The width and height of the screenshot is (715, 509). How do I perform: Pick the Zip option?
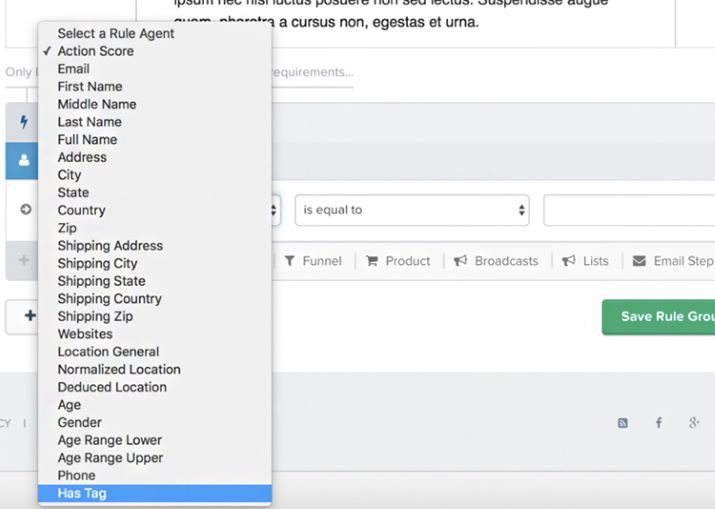click(x=155, y=228)
